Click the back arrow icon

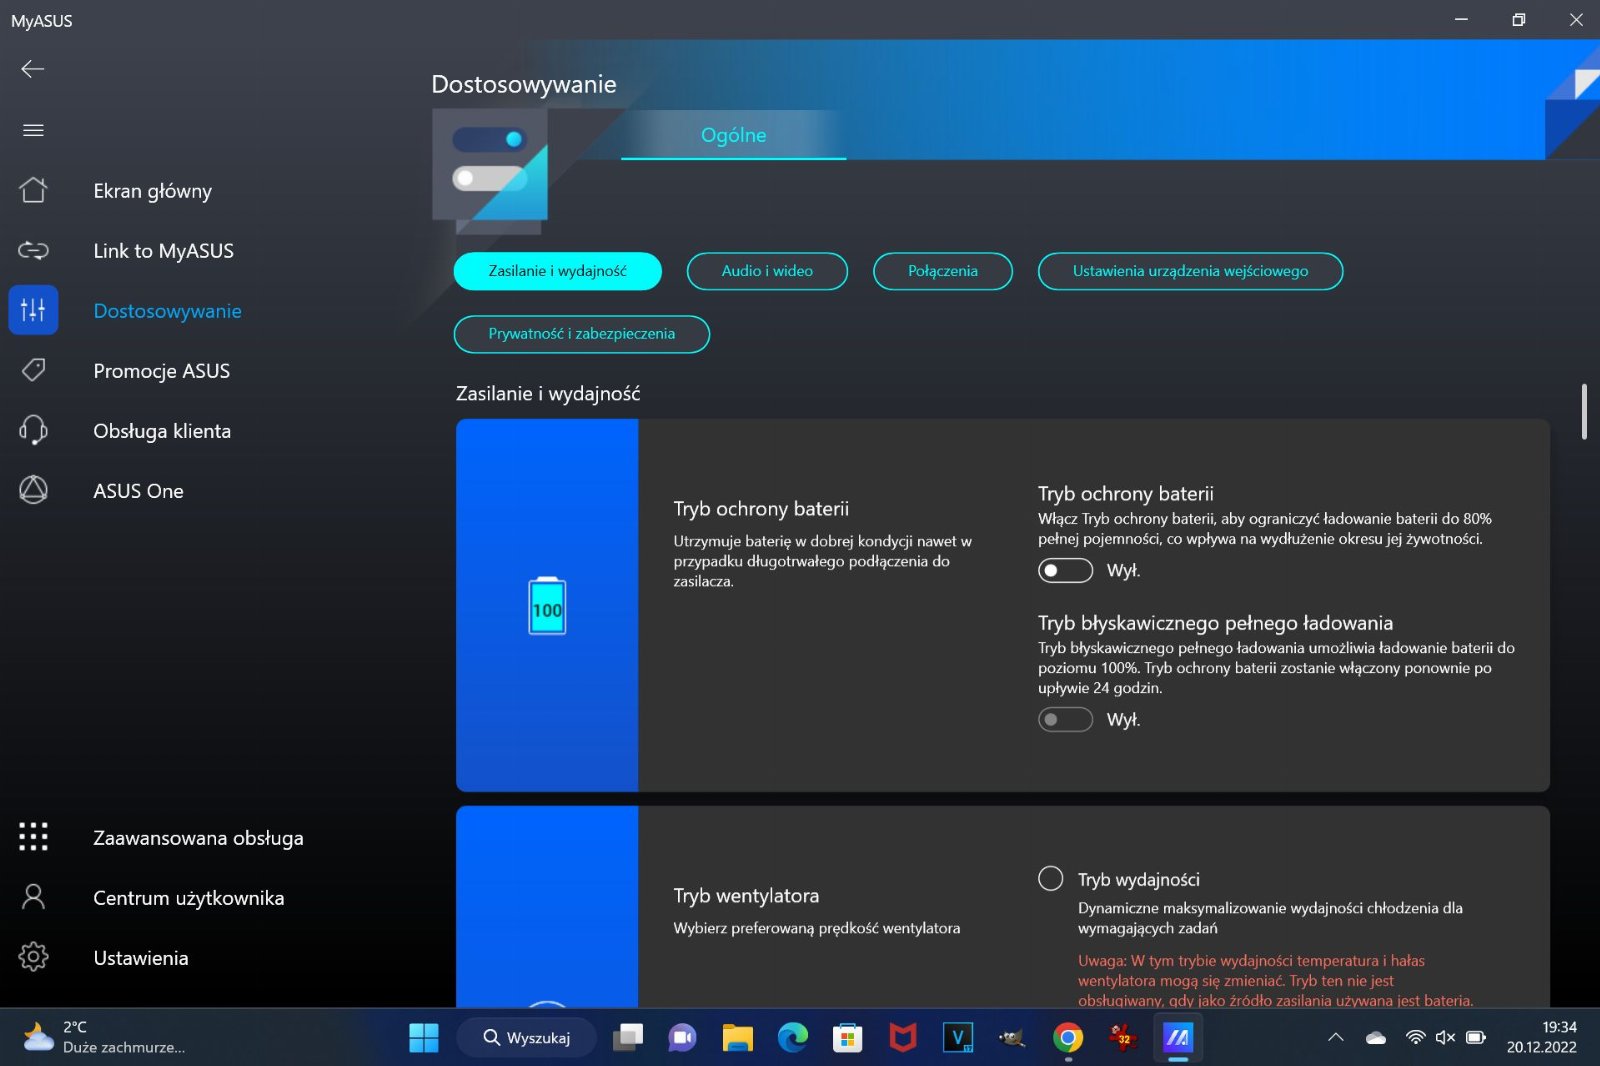[x=33, y=69]
